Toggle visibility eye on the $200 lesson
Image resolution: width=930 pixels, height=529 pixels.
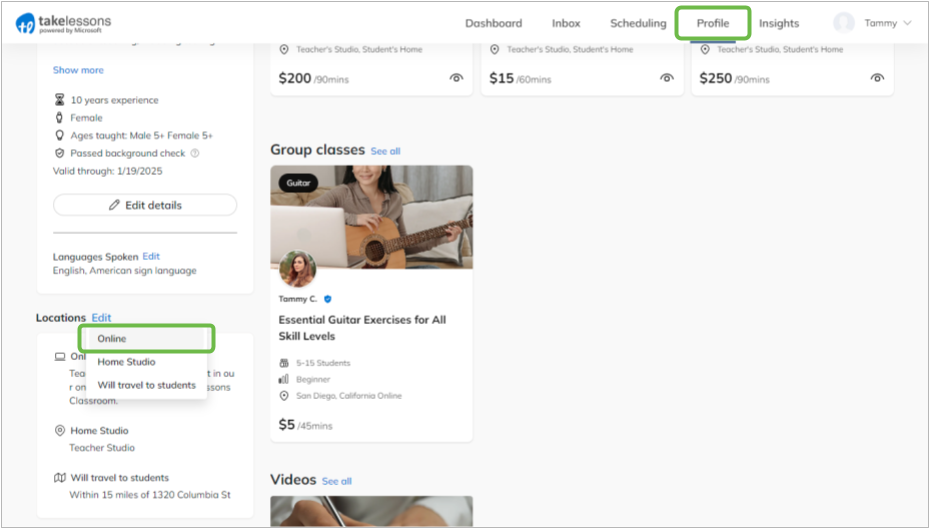click(x=456, y=78)
